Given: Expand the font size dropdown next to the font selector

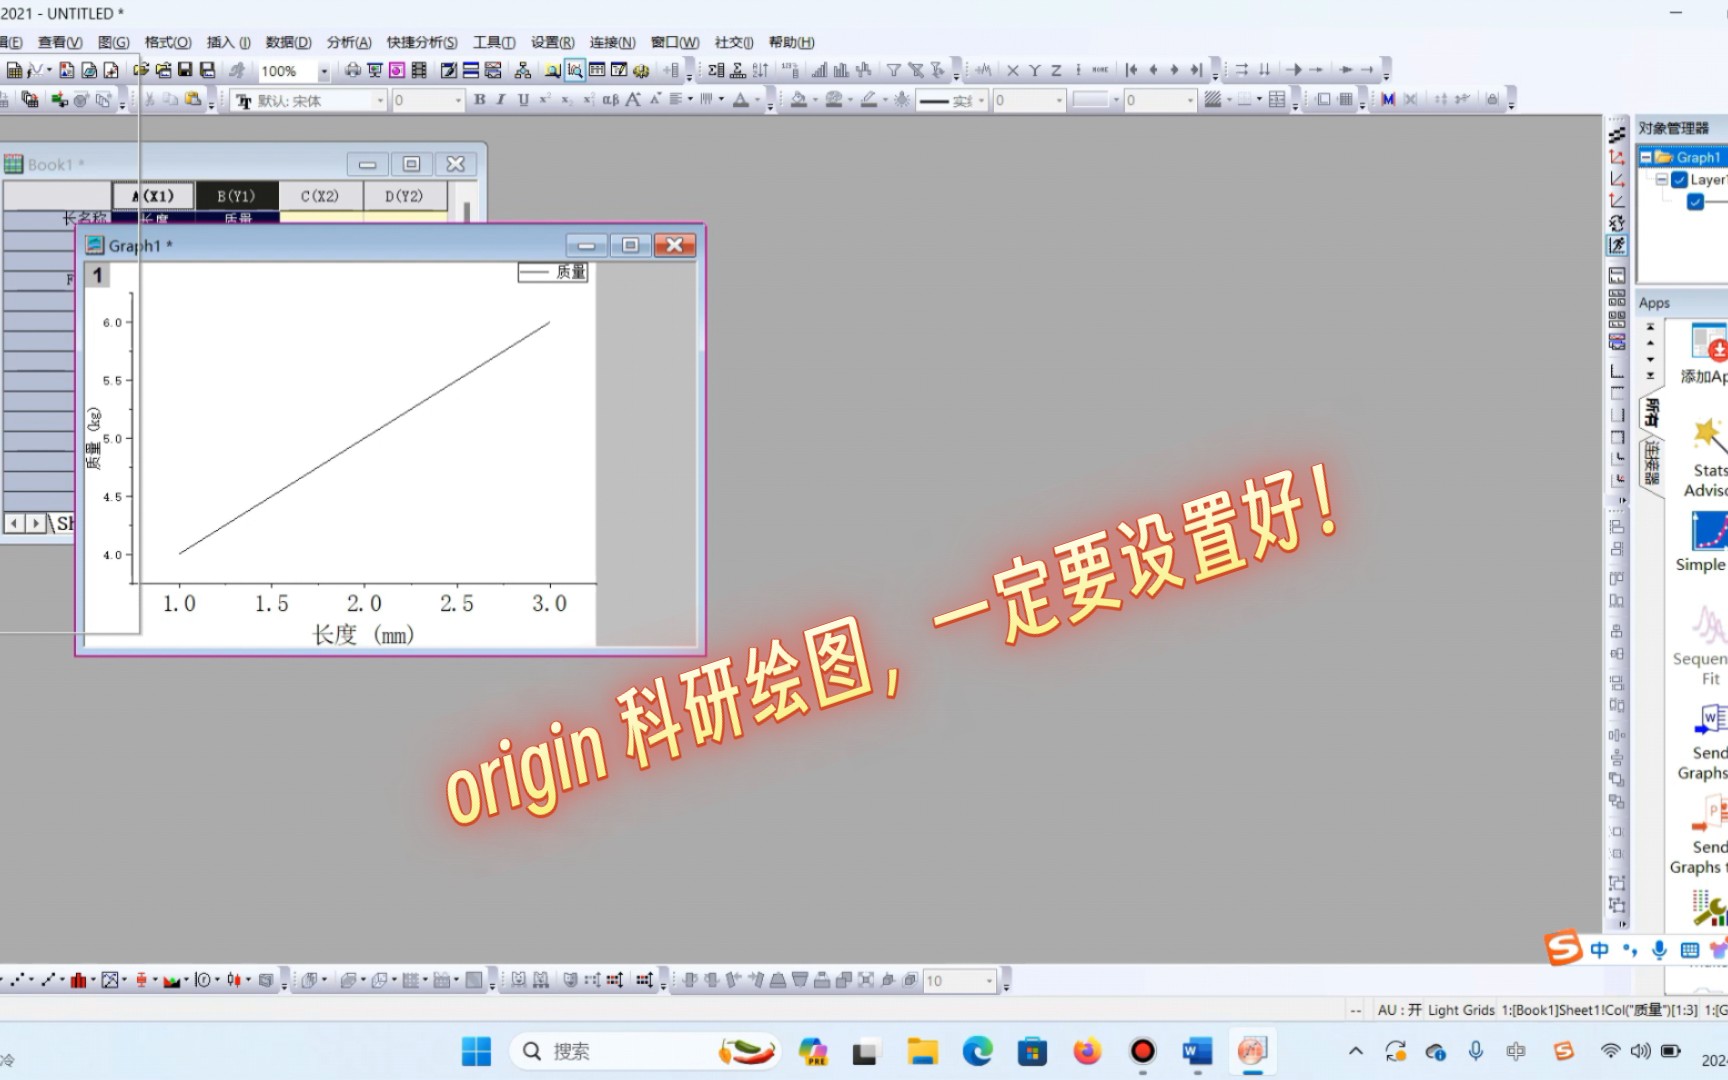Looking at the screenshot, I should [460, 100].
